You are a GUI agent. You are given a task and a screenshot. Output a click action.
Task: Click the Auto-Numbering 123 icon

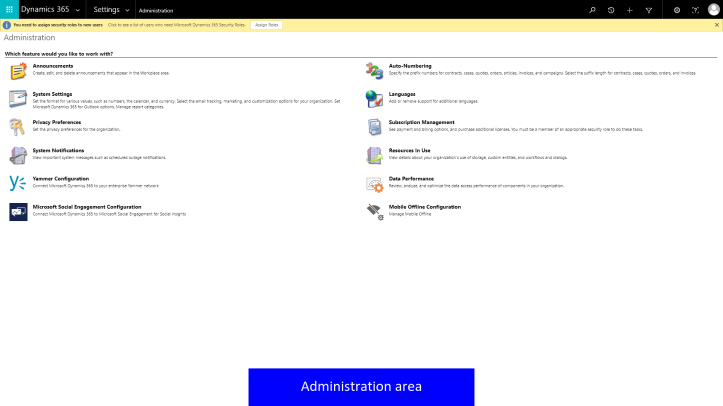374,71
